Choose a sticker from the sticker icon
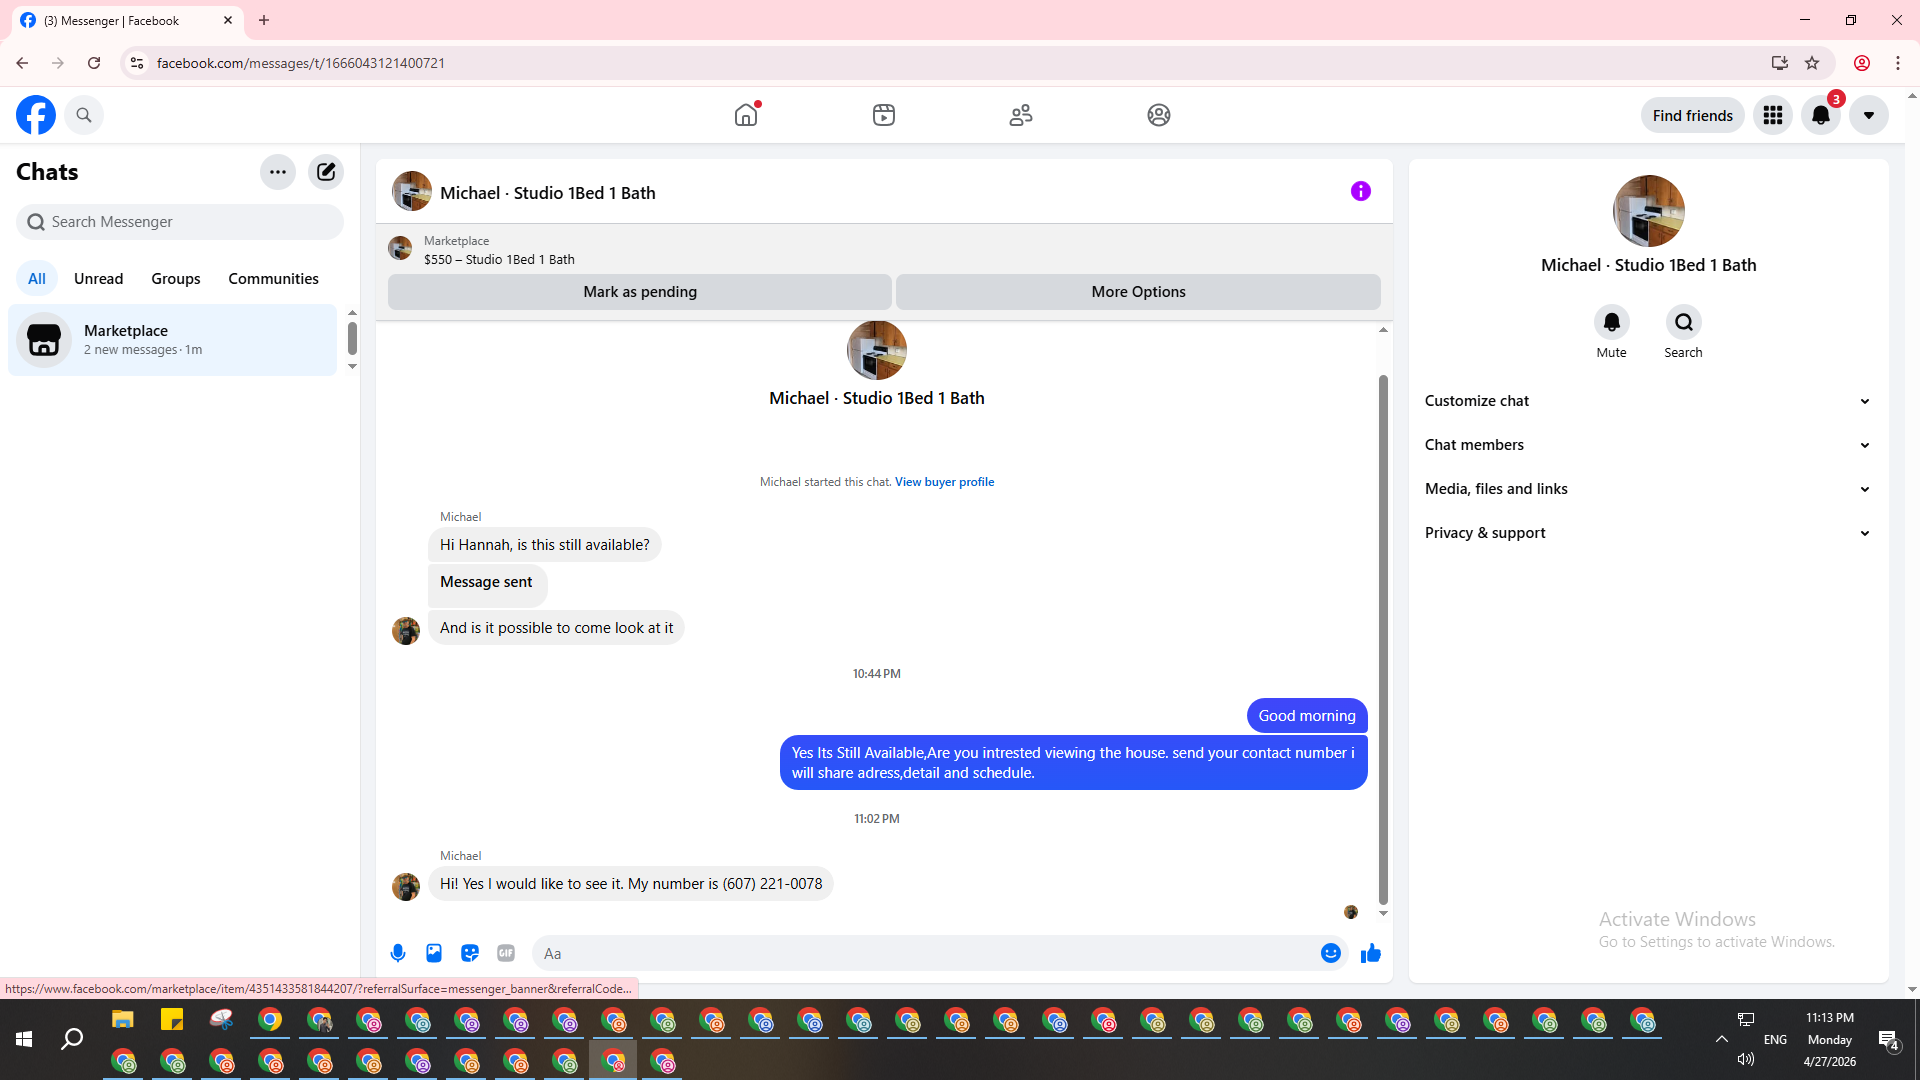This screenshot has width=1920, height=1080. tap(470, 953)
